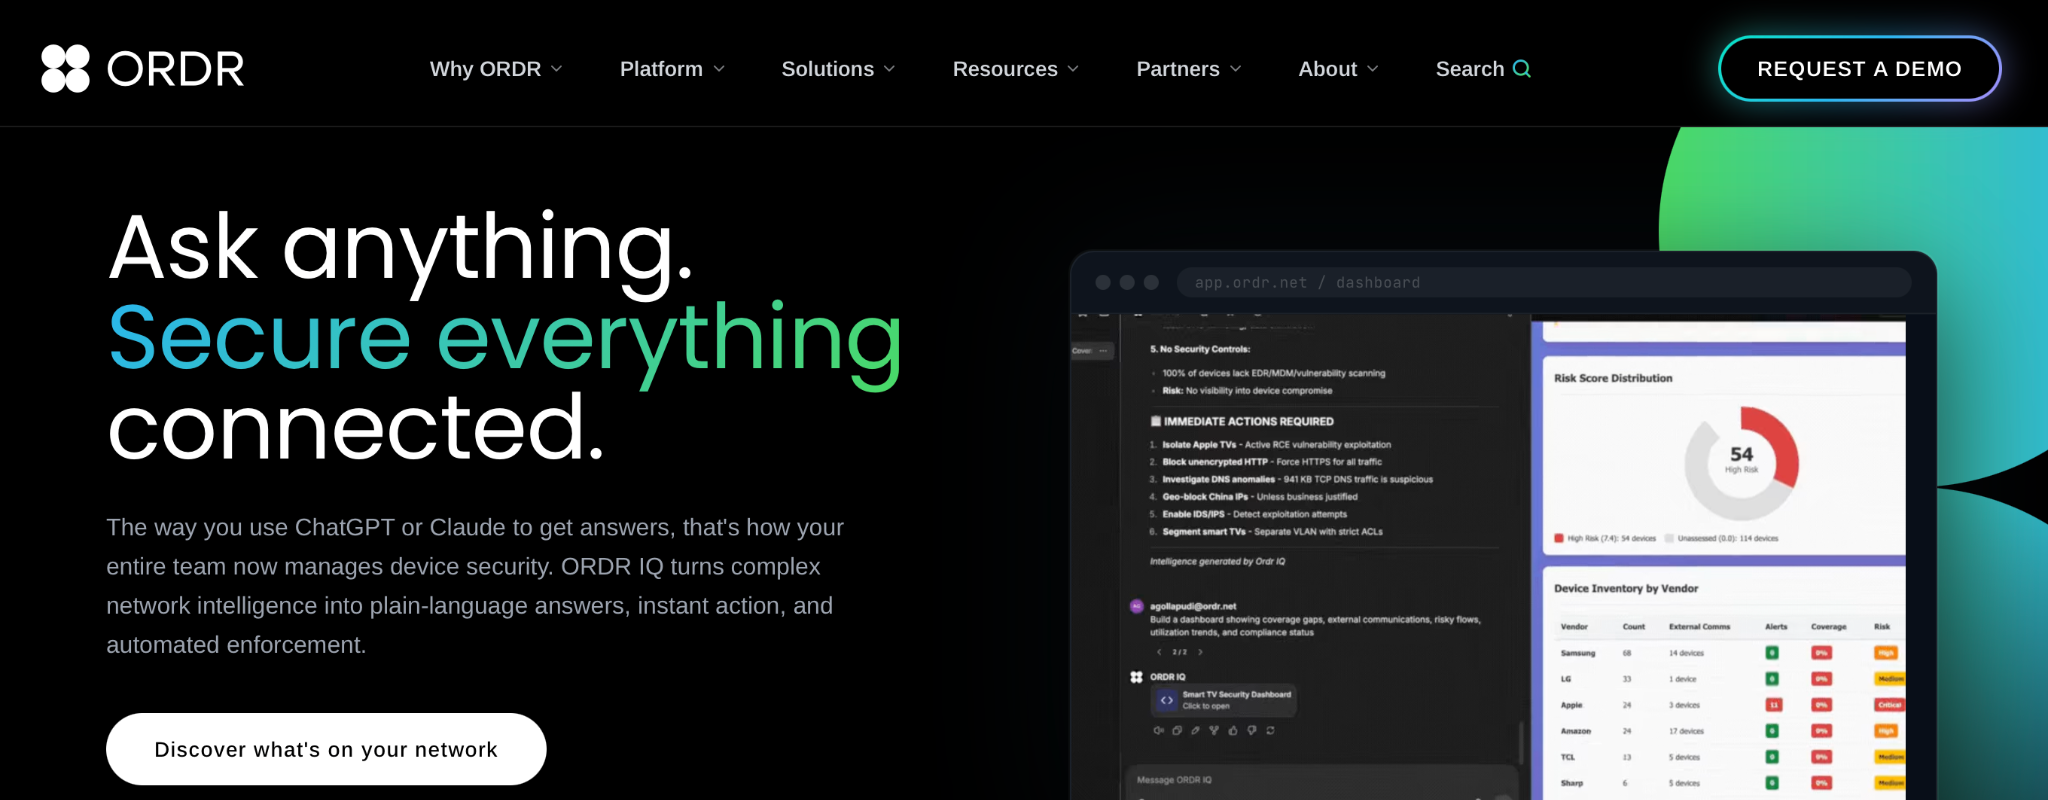The image size is (2048, 800).
Task: Click Discover what's on your network
Action: (326, 749)
